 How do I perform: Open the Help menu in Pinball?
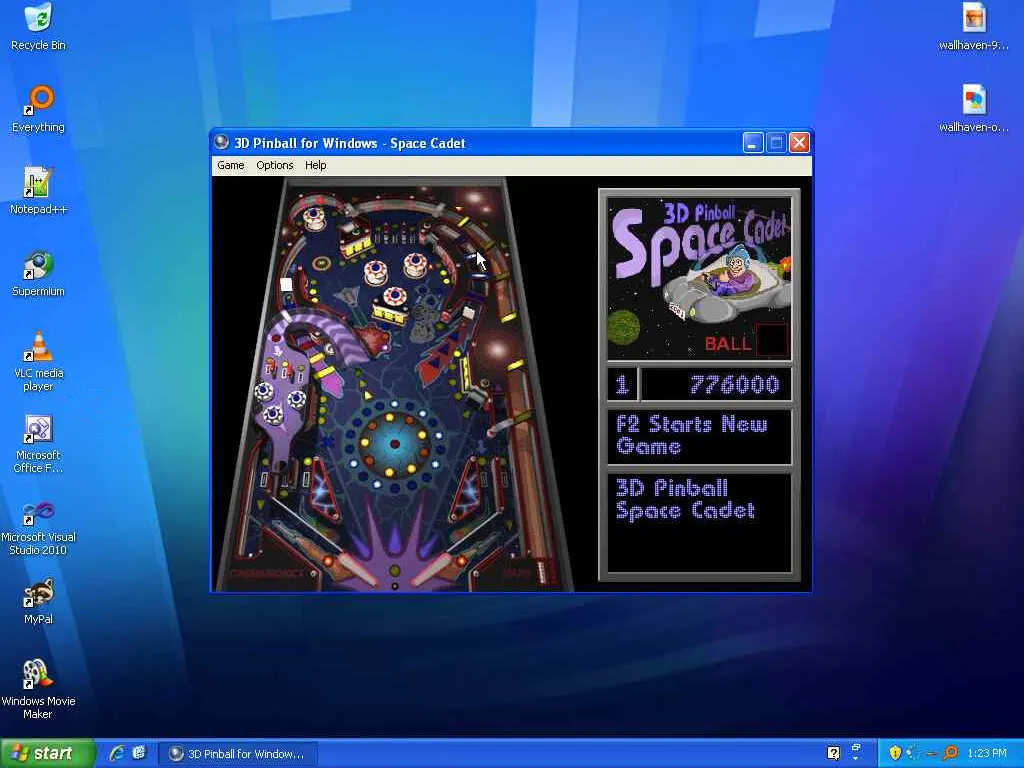pyautogui.click(x=315, y=165)
